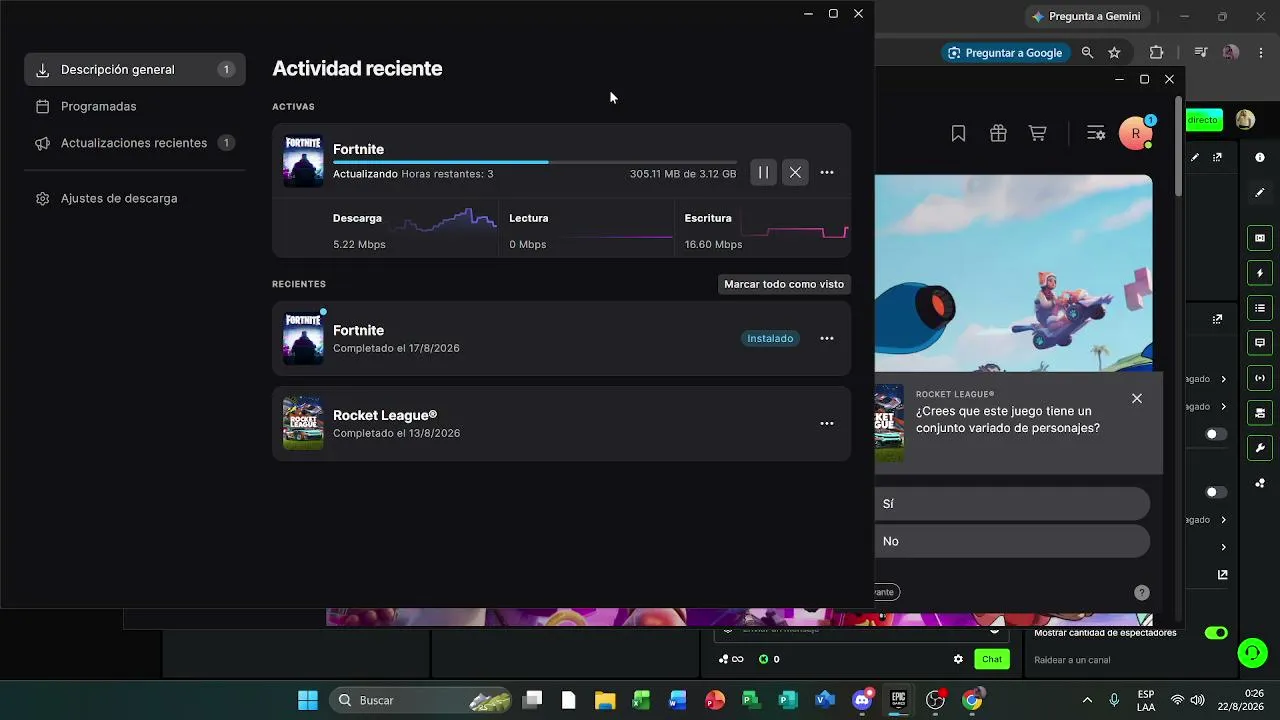Screen dimensions: 1280x720
Task: Send message with Chat button
Action: click(x=992, y=659)
